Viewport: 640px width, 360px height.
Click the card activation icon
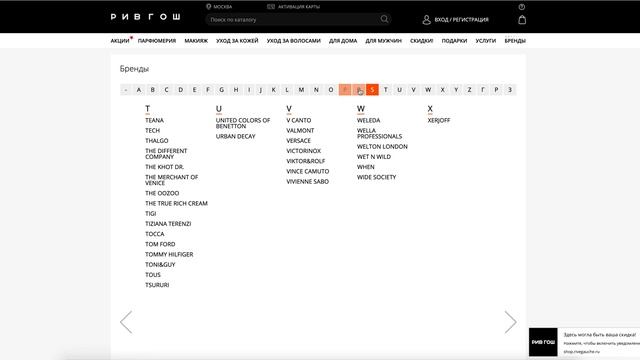pyautogui.click(x=271, y=7)
